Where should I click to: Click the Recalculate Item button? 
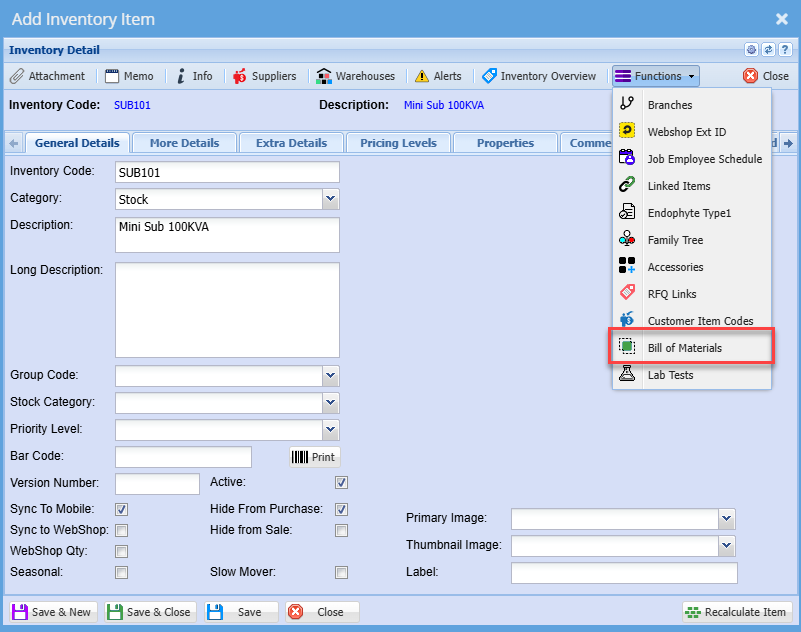tap(738, 612)
